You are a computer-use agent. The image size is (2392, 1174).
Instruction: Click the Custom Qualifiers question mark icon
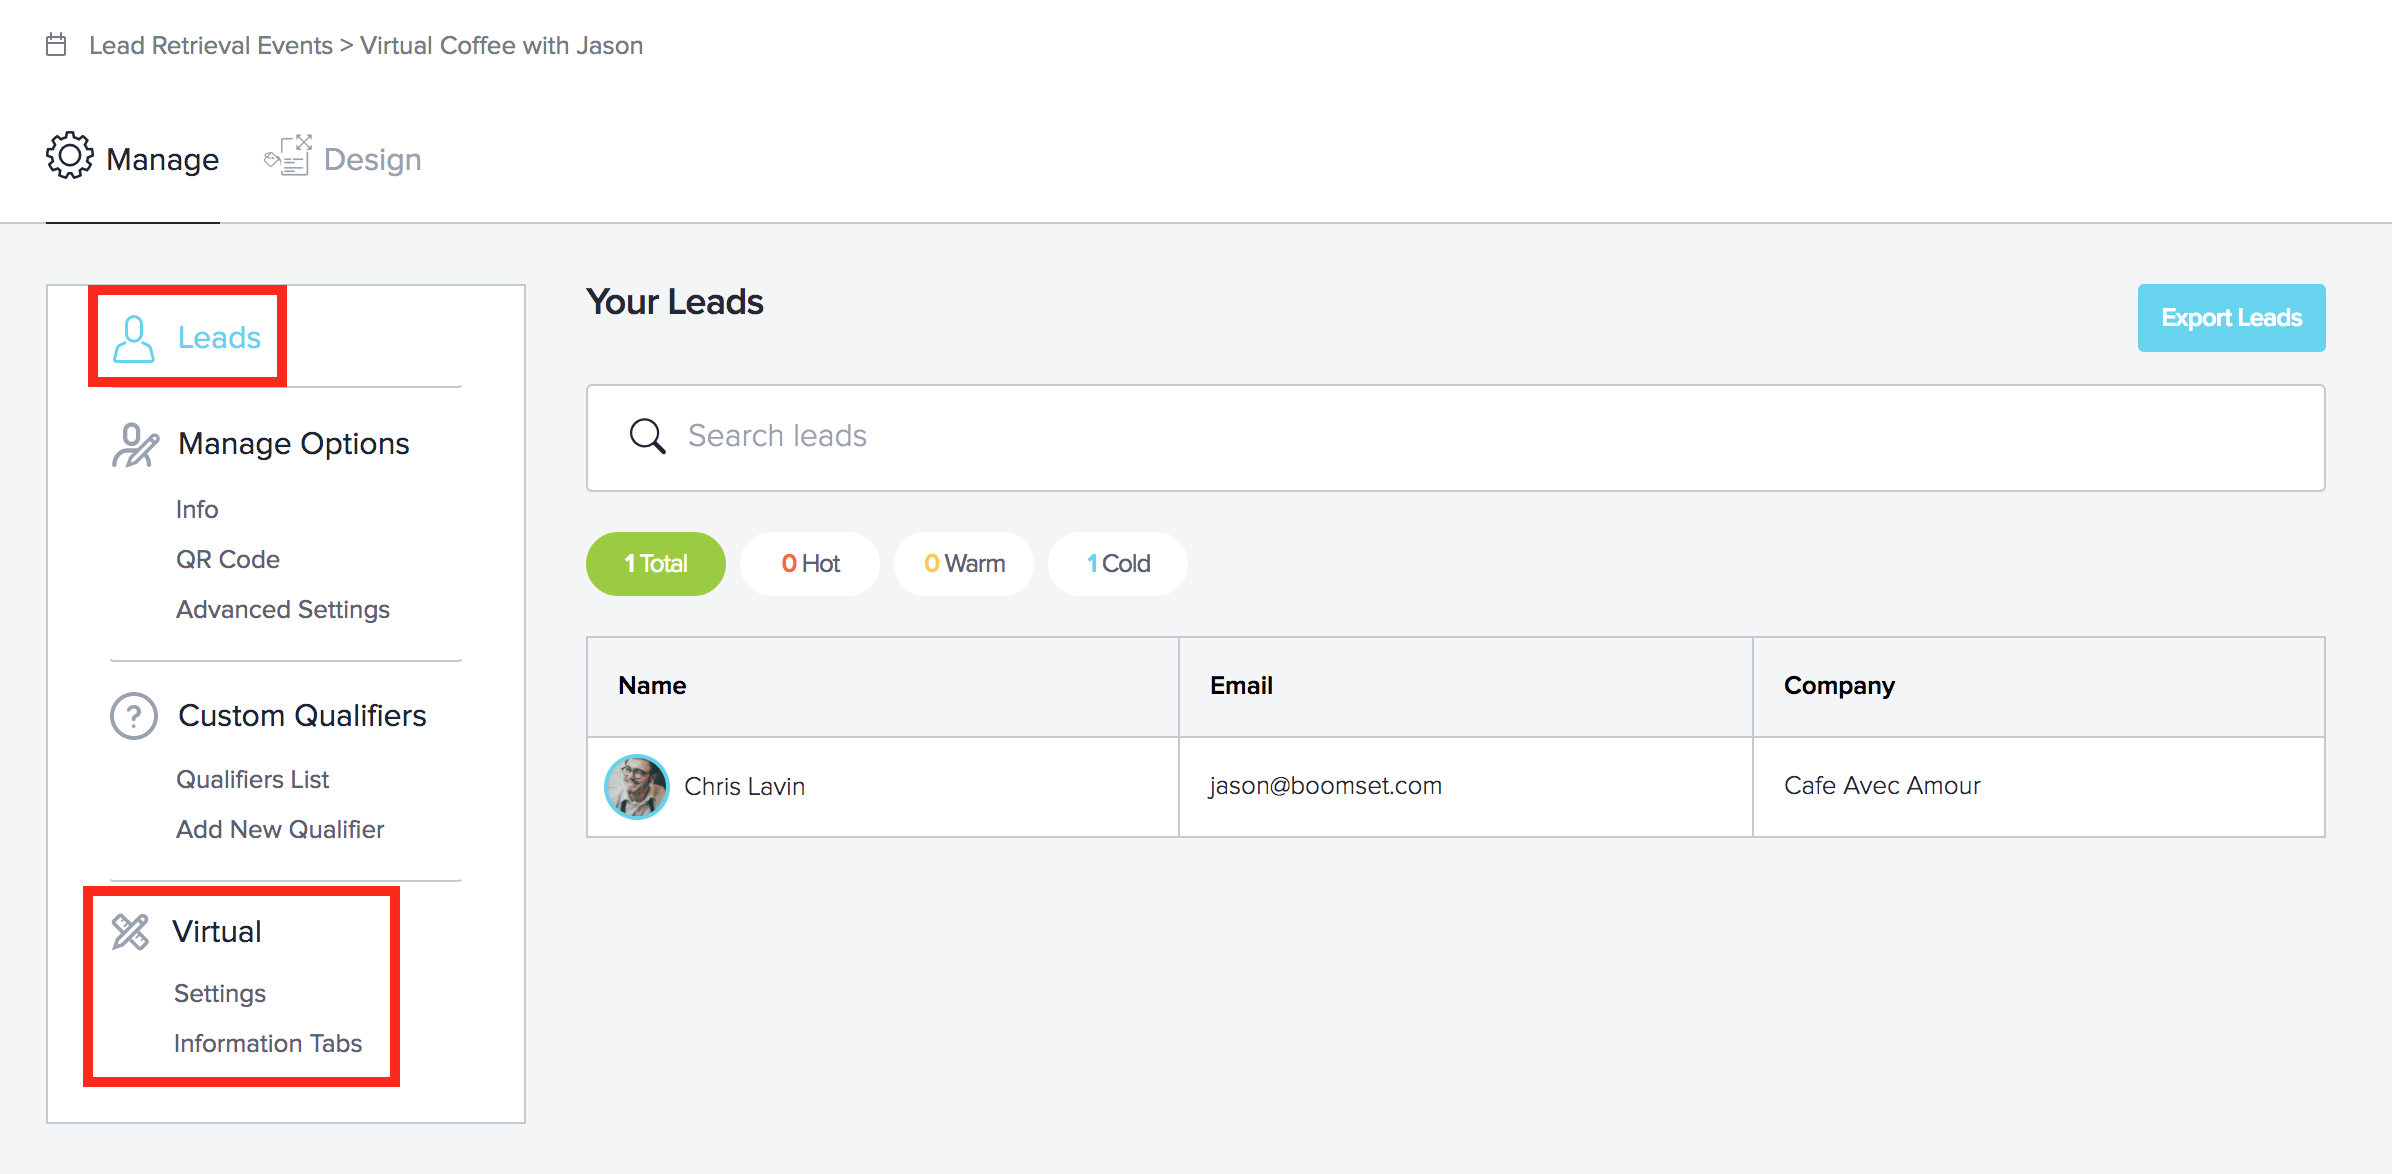pyautogui.click(x=133, y=716)
